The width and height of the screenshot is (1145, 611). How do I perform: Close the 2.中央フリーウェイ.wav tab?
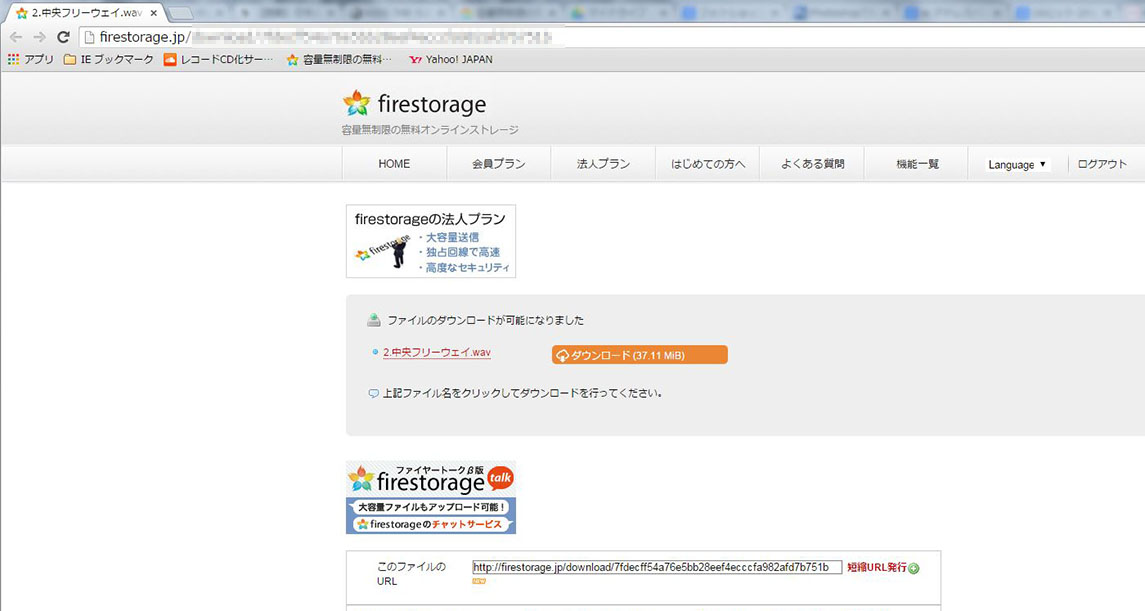click(153, 13)
